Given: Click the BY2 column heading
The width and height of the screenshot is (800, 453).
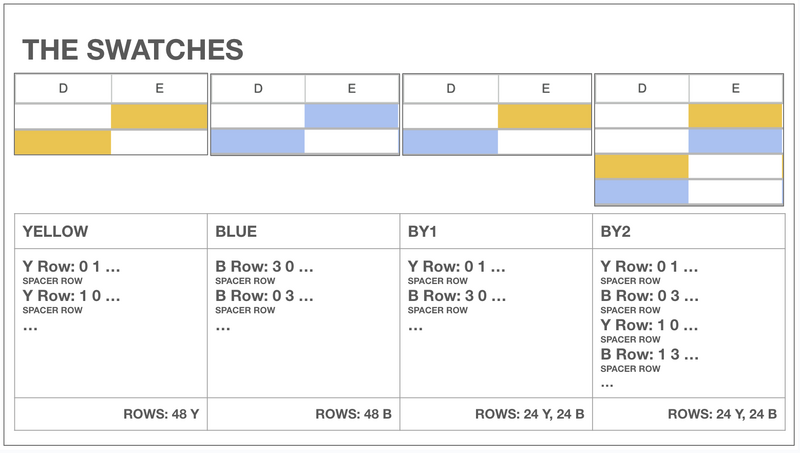Looking at the screenshot, I should click(615, 232).
